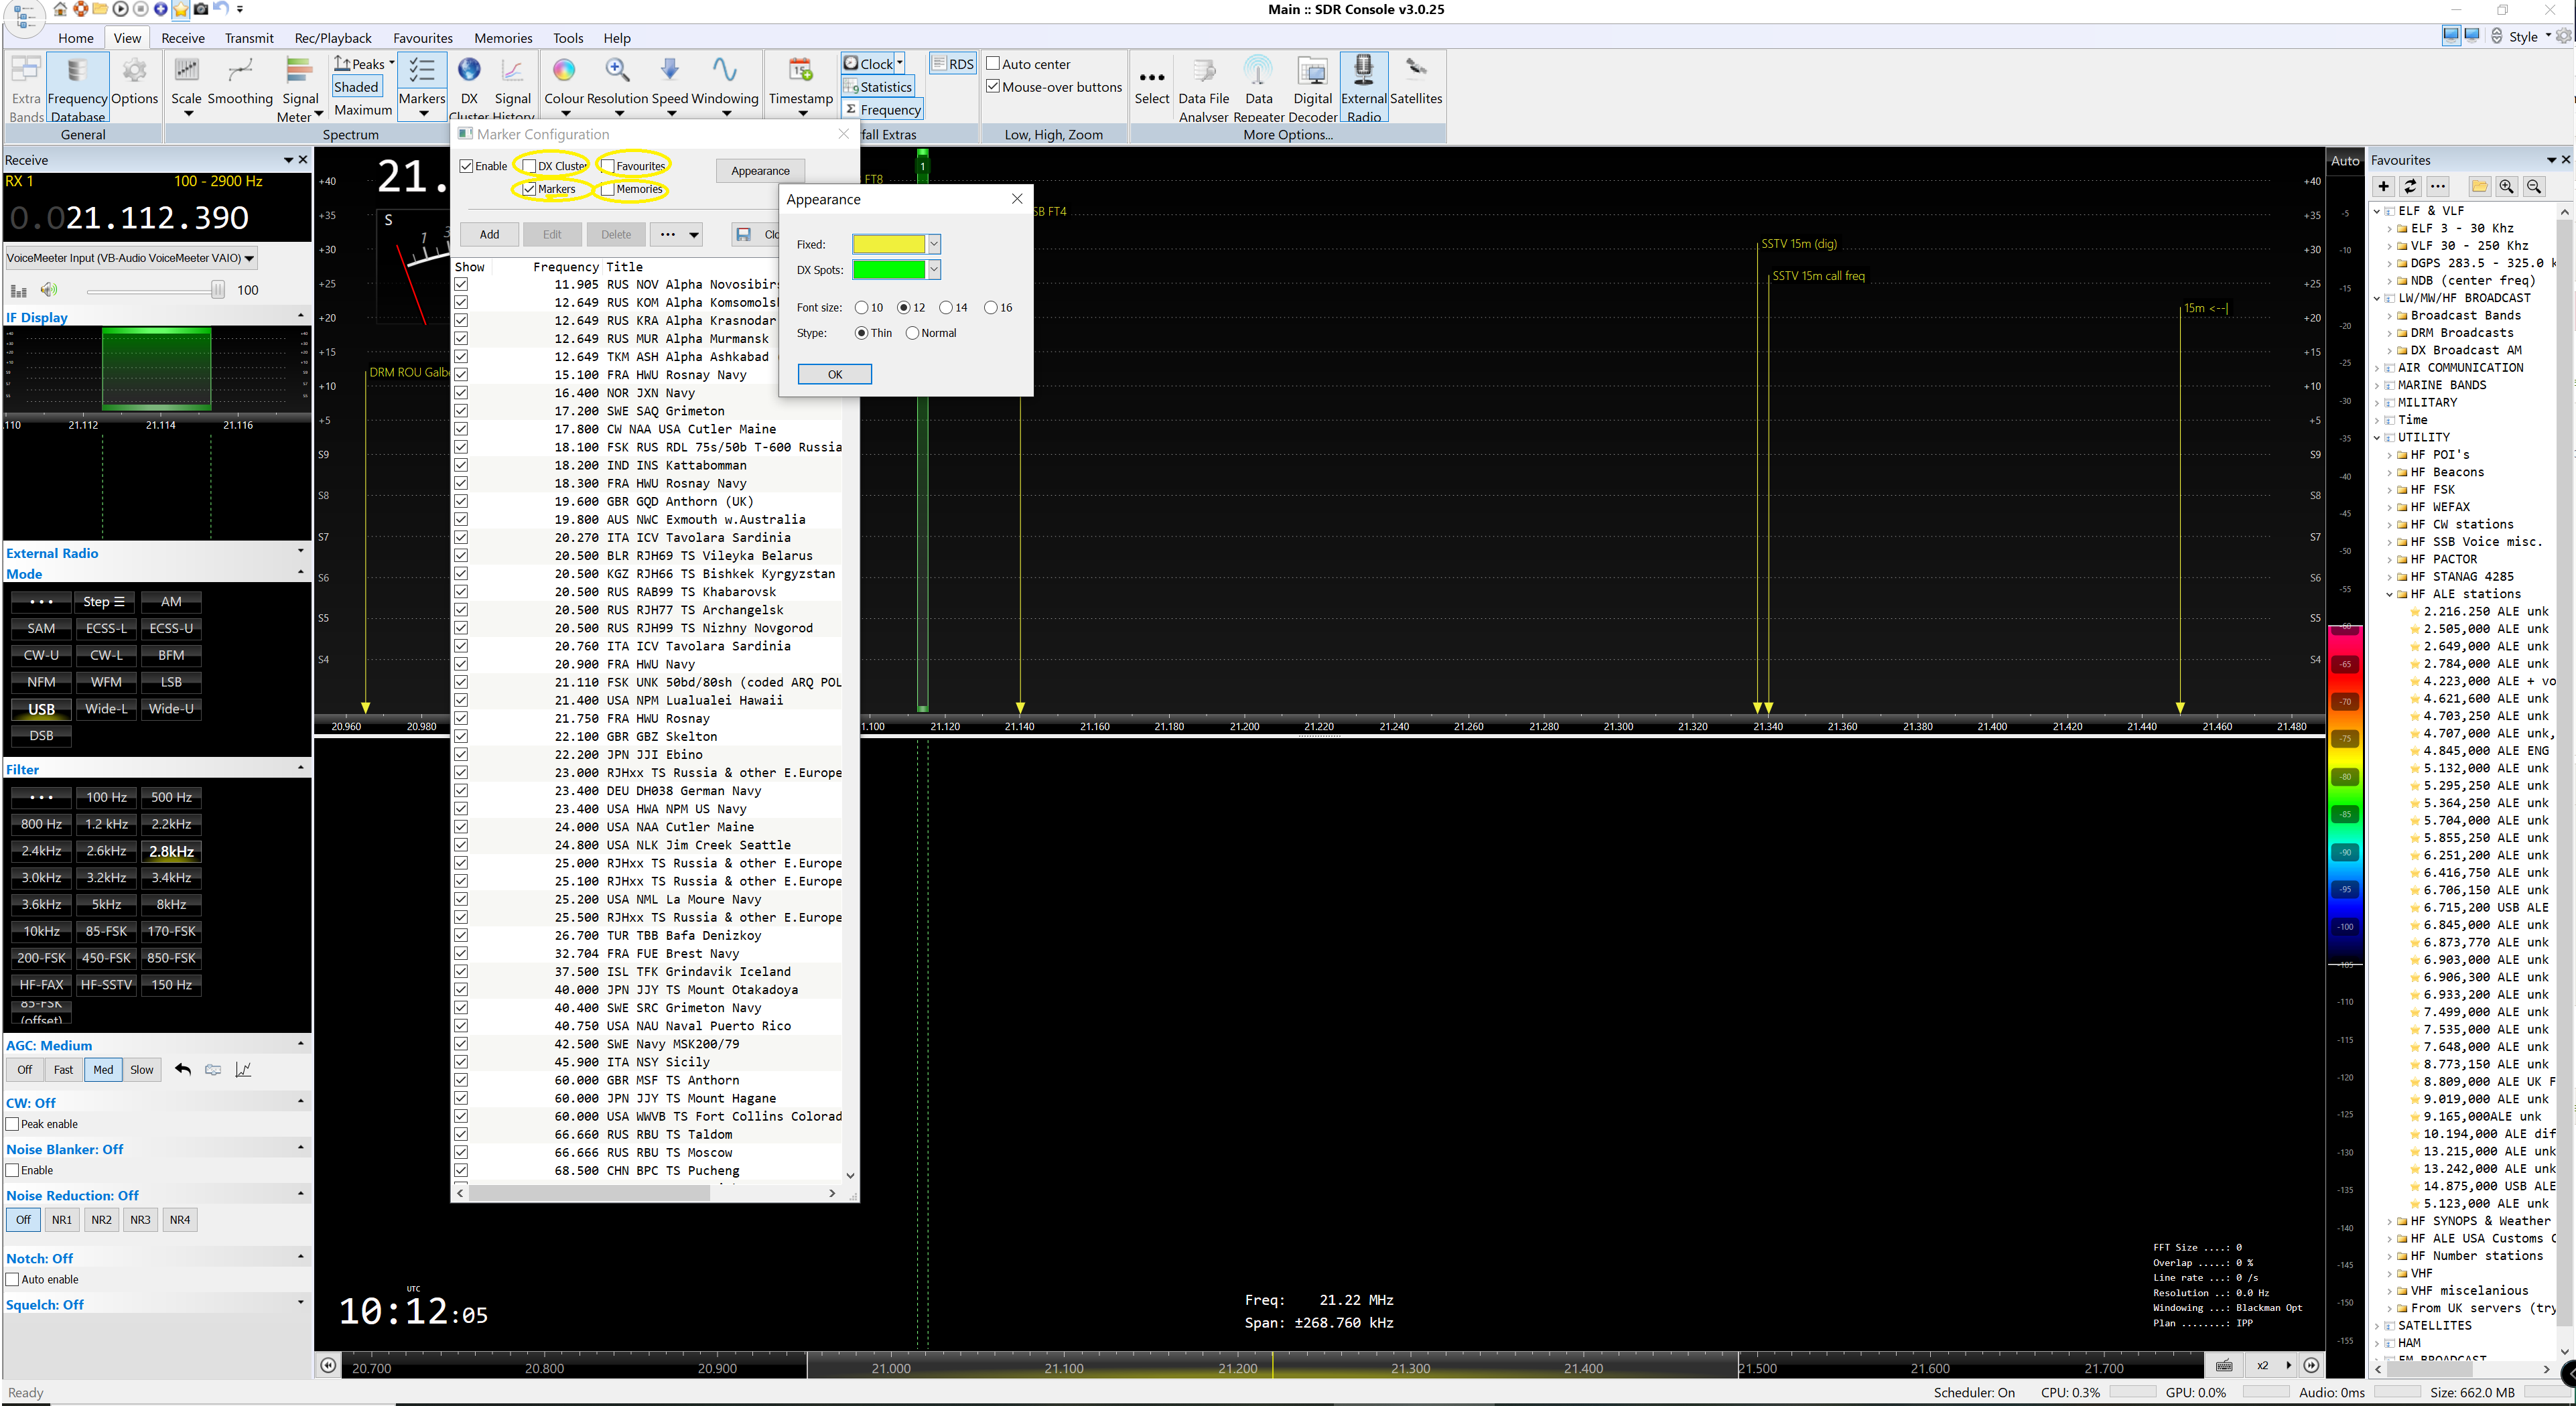Open the Fixed colour dropdown
This screenshot has height=1406, width=2576.
pyautogui.click(x=933, y=244)
